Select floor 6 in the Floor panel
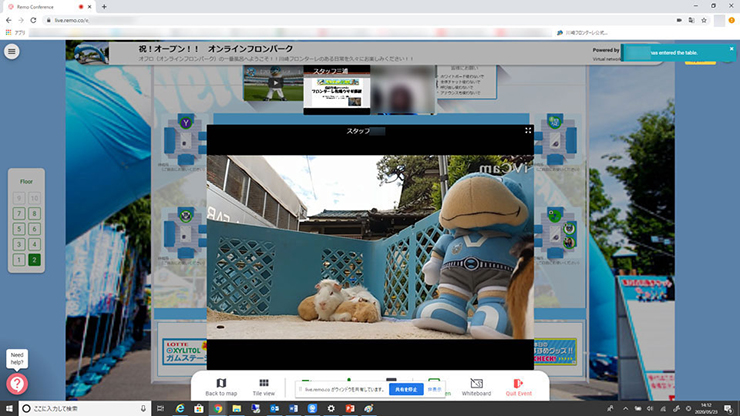Viewport: 740px width, 416px height. pos(34,229)
